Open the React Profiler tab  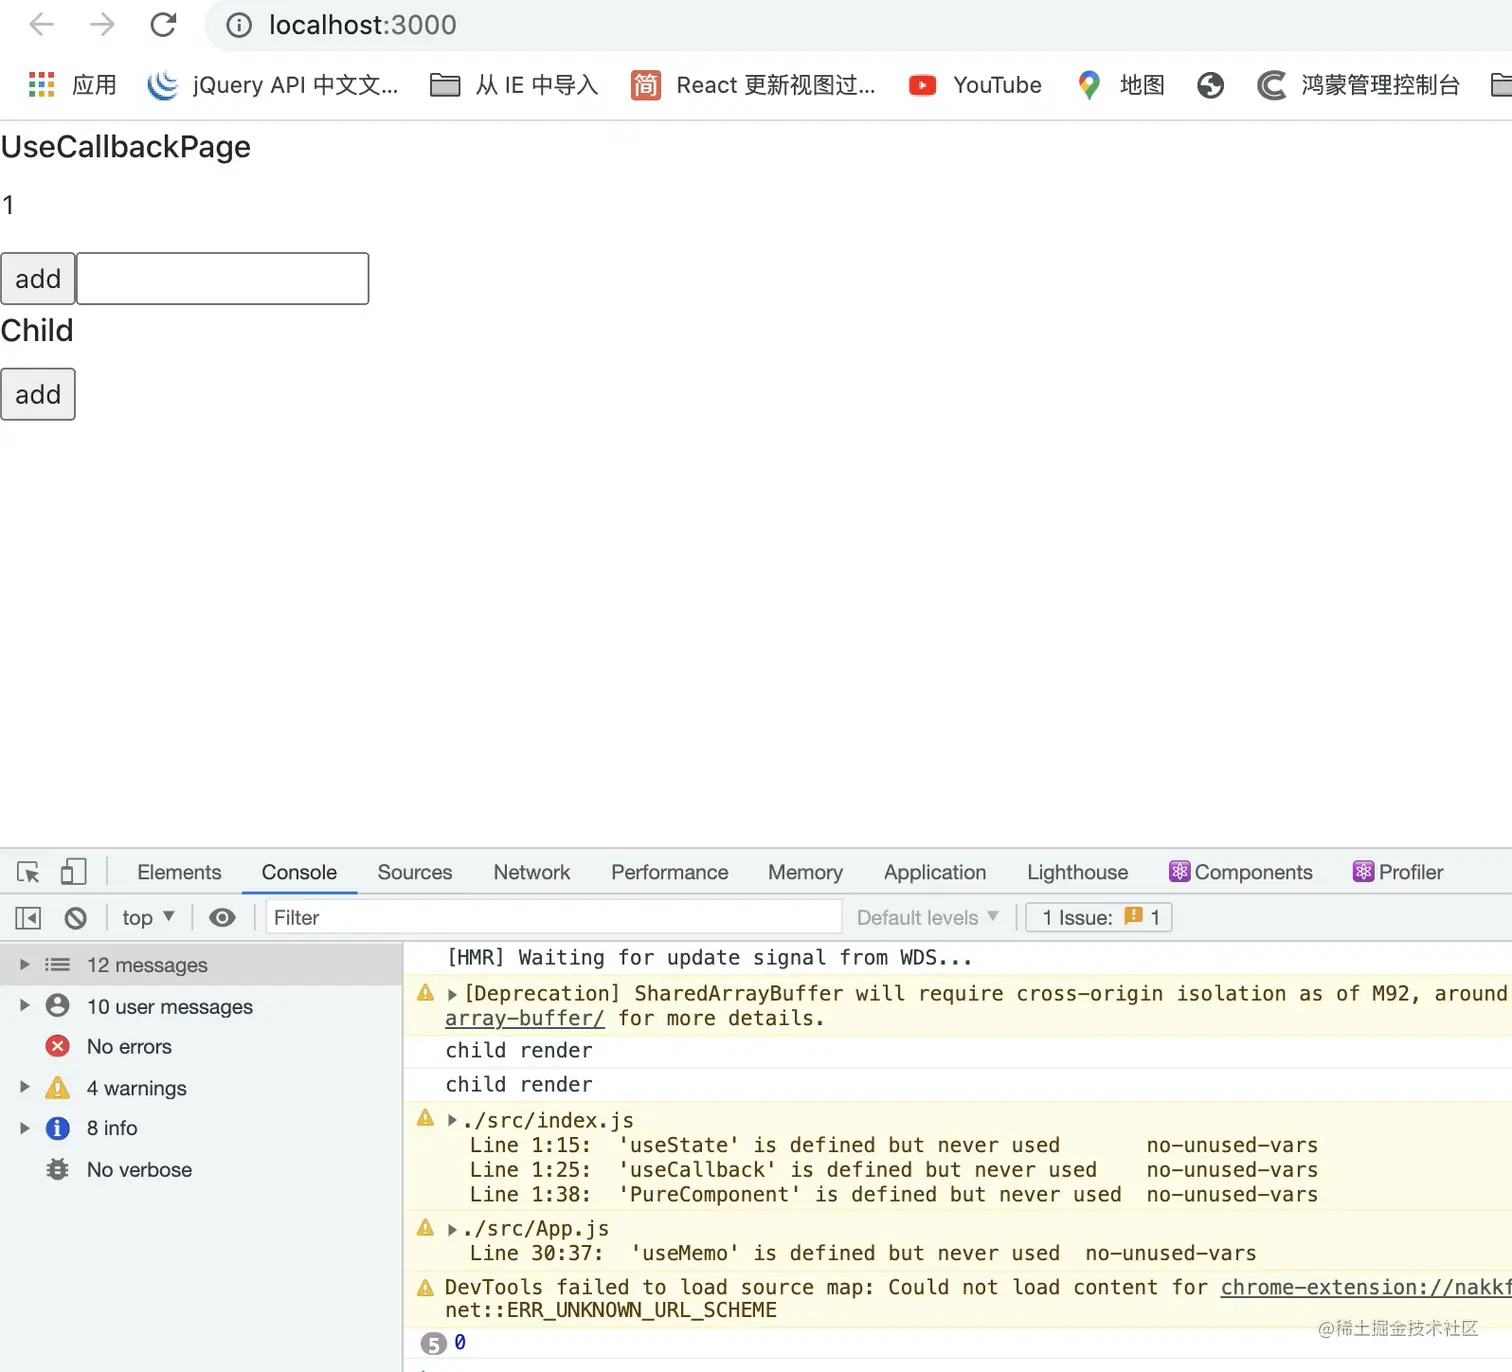1398,872
